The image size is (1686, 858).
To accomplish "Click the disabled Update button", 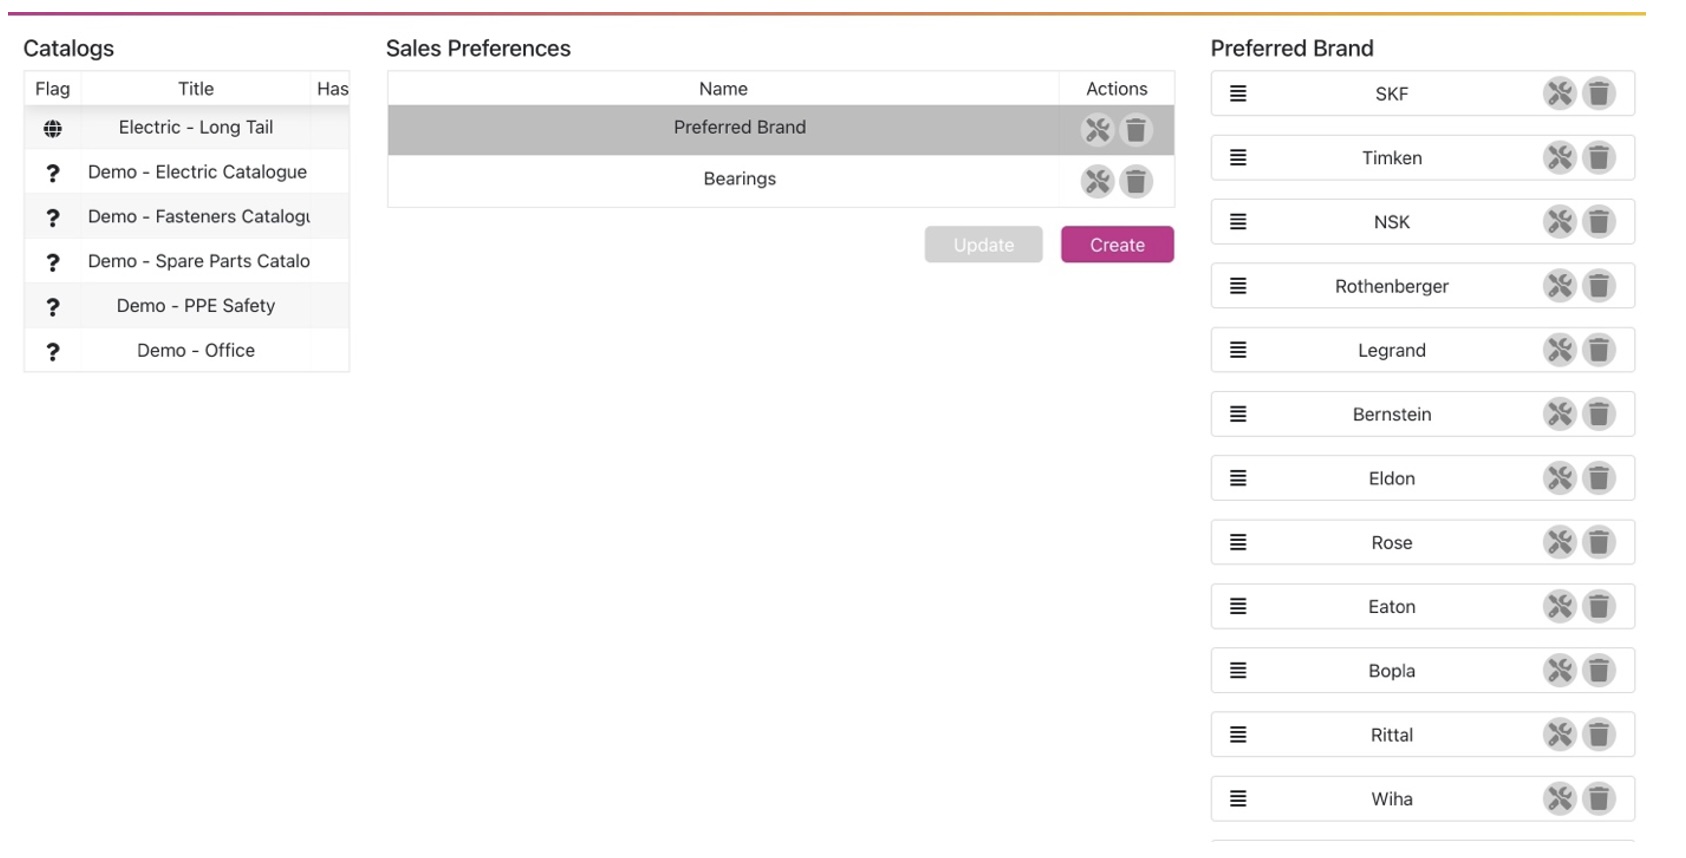I will [x=983, y=244].
